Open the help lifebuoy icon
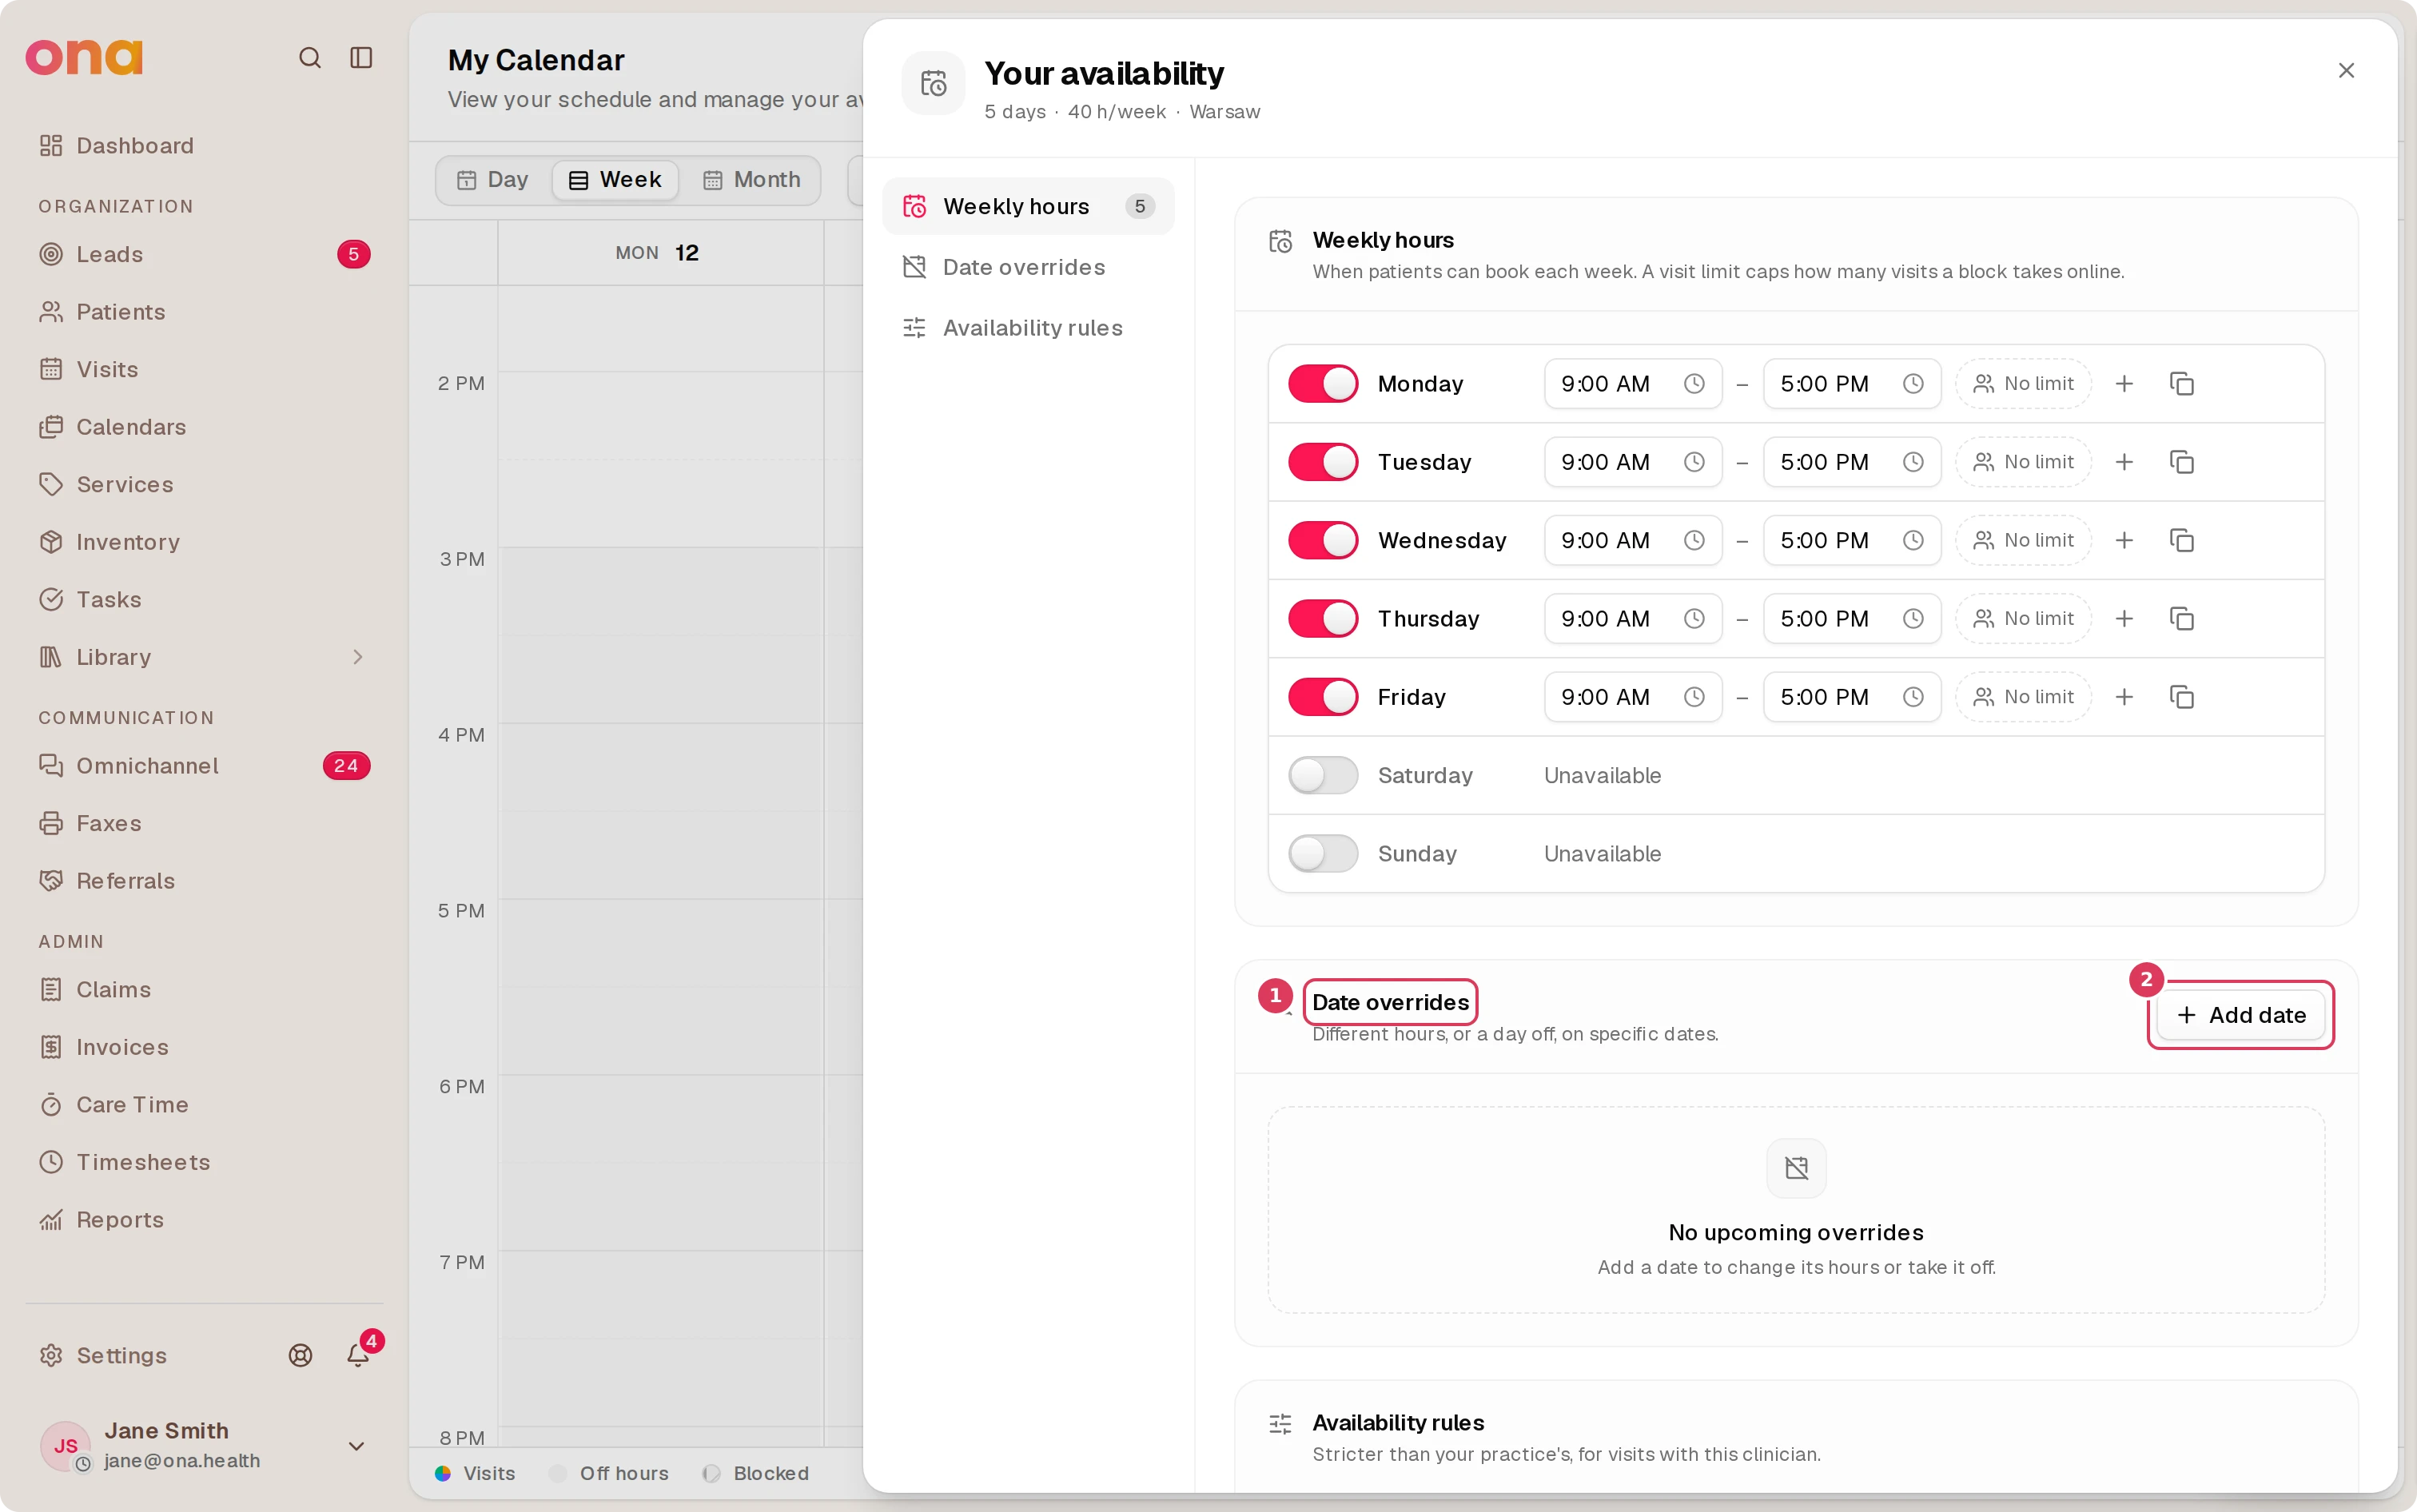The width and height of the screenshot is (2417, 1512). click(300, 1355)
